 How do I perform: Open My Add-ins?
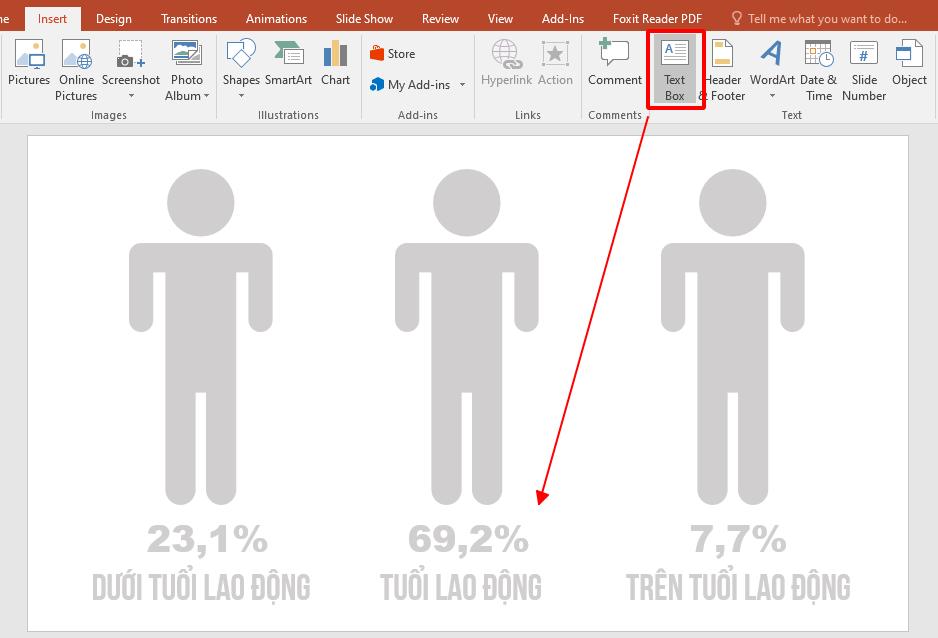click(410, 85)
